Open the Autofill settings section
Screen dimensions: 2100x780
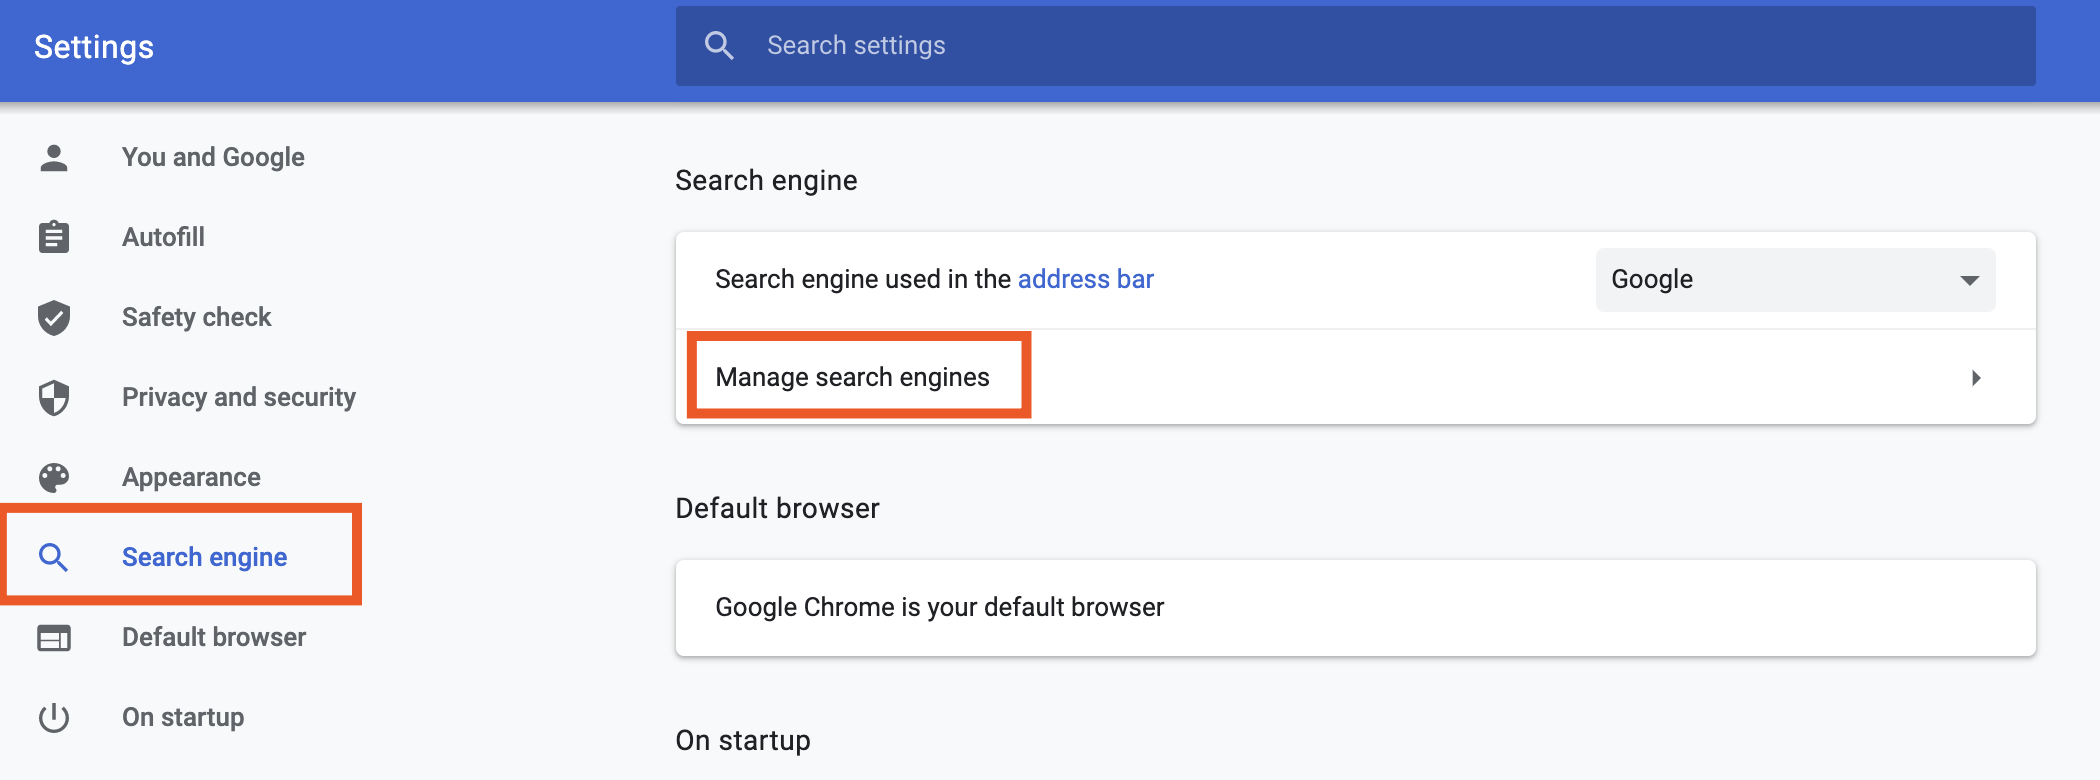pos(163,237)
